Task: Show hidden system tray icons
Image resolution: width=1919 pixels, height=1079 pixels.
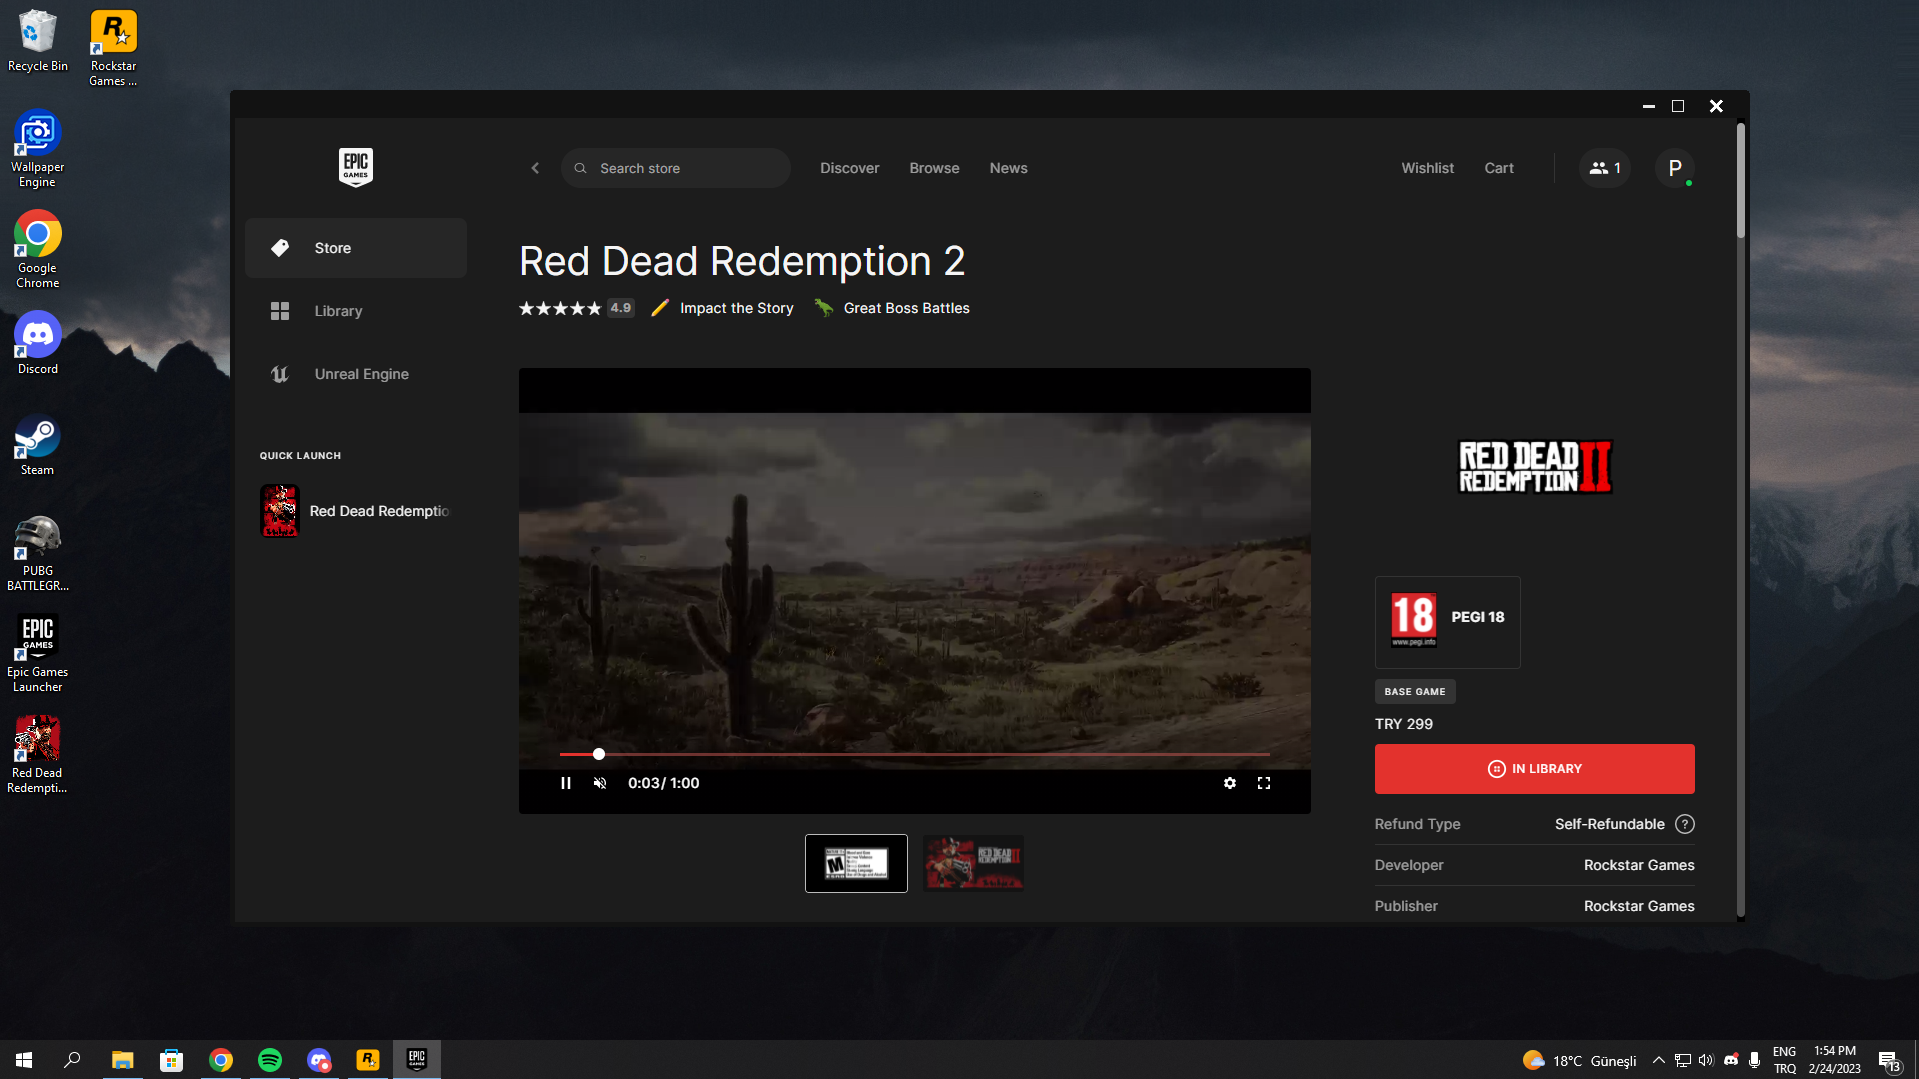Action: point(1658,1060)
